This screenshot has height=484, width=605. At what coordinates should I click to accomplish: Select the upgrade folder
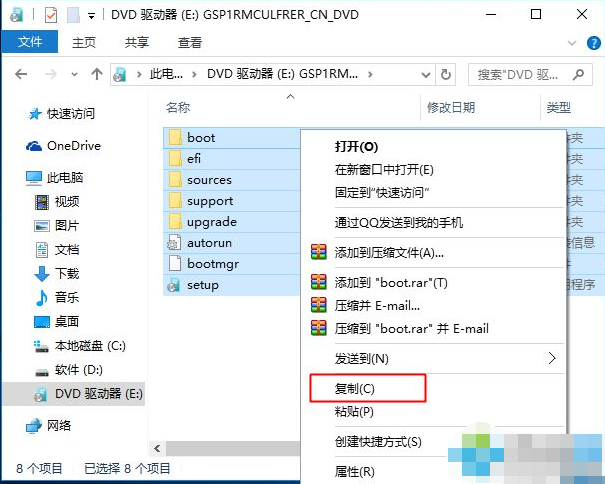(212, 222)
